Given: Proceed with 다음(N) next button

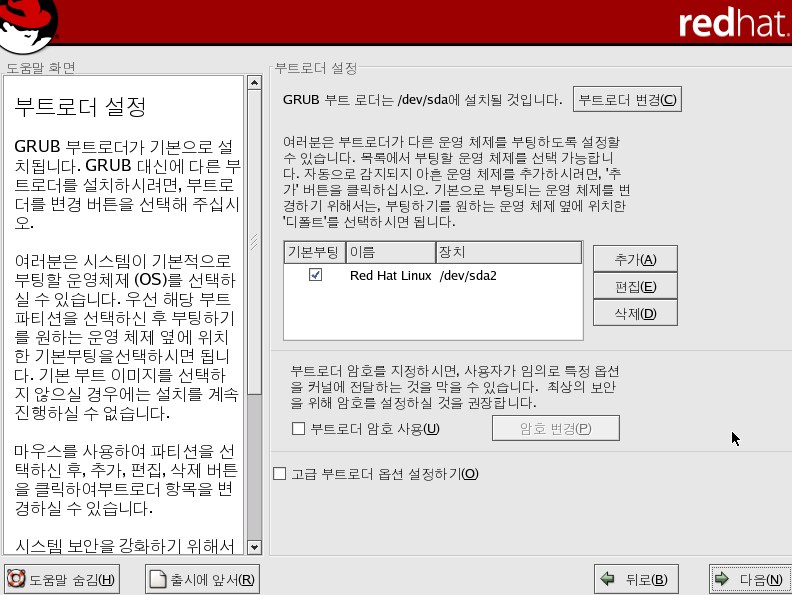Looking at the screenshot, I should click(x=750, y=579).
